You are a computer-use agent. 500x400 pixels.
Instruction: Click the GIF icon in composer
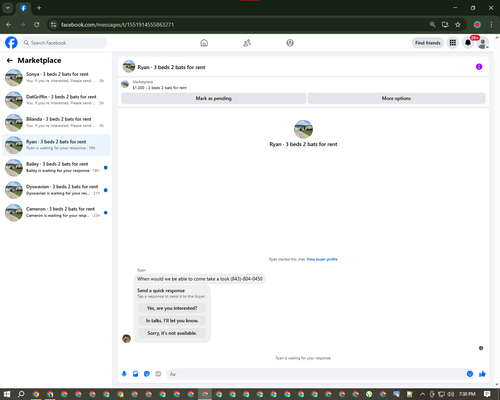pos(158,374)
